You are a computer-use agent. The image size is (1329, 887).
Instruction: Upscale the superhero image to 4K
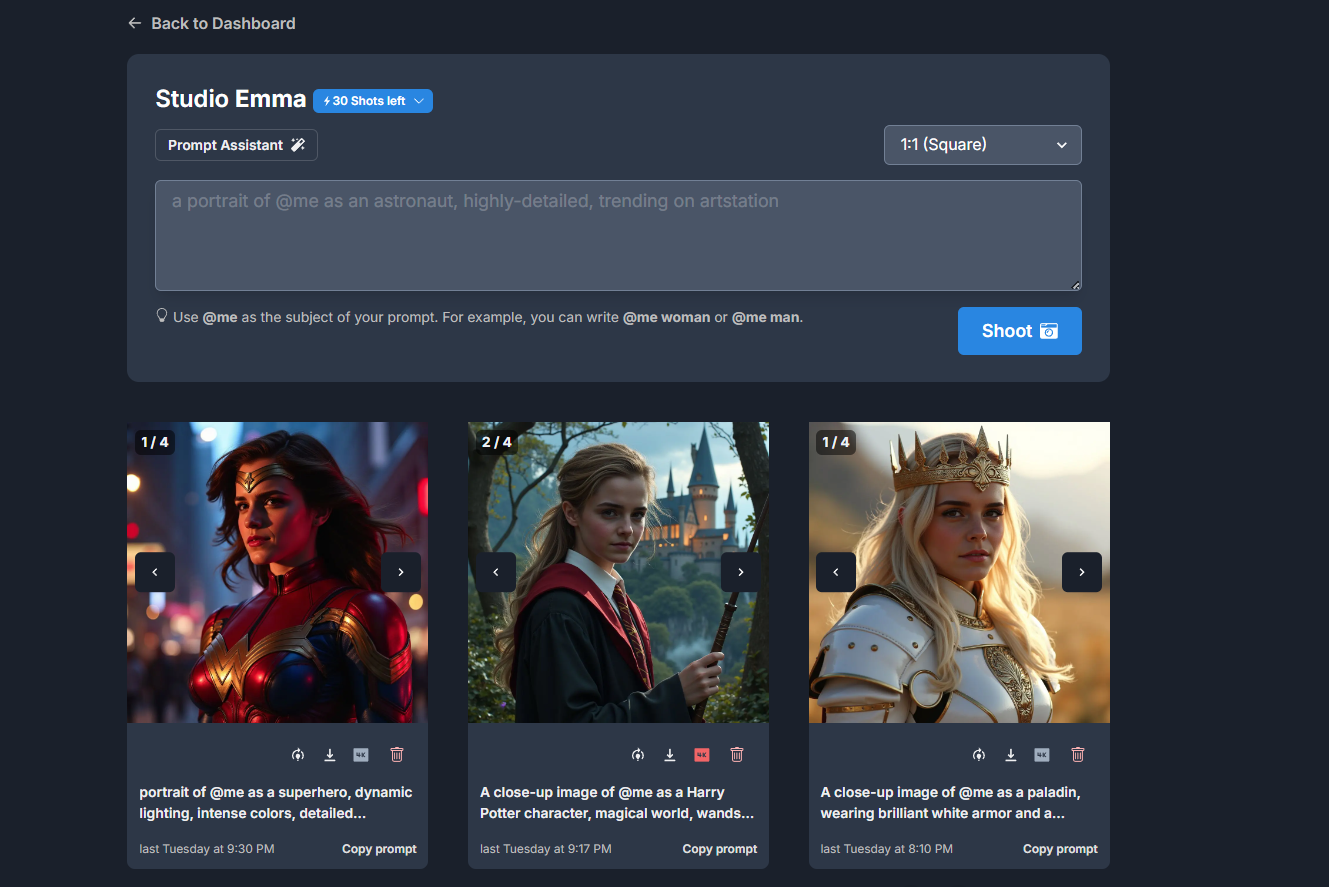click(x=361, y=755)
